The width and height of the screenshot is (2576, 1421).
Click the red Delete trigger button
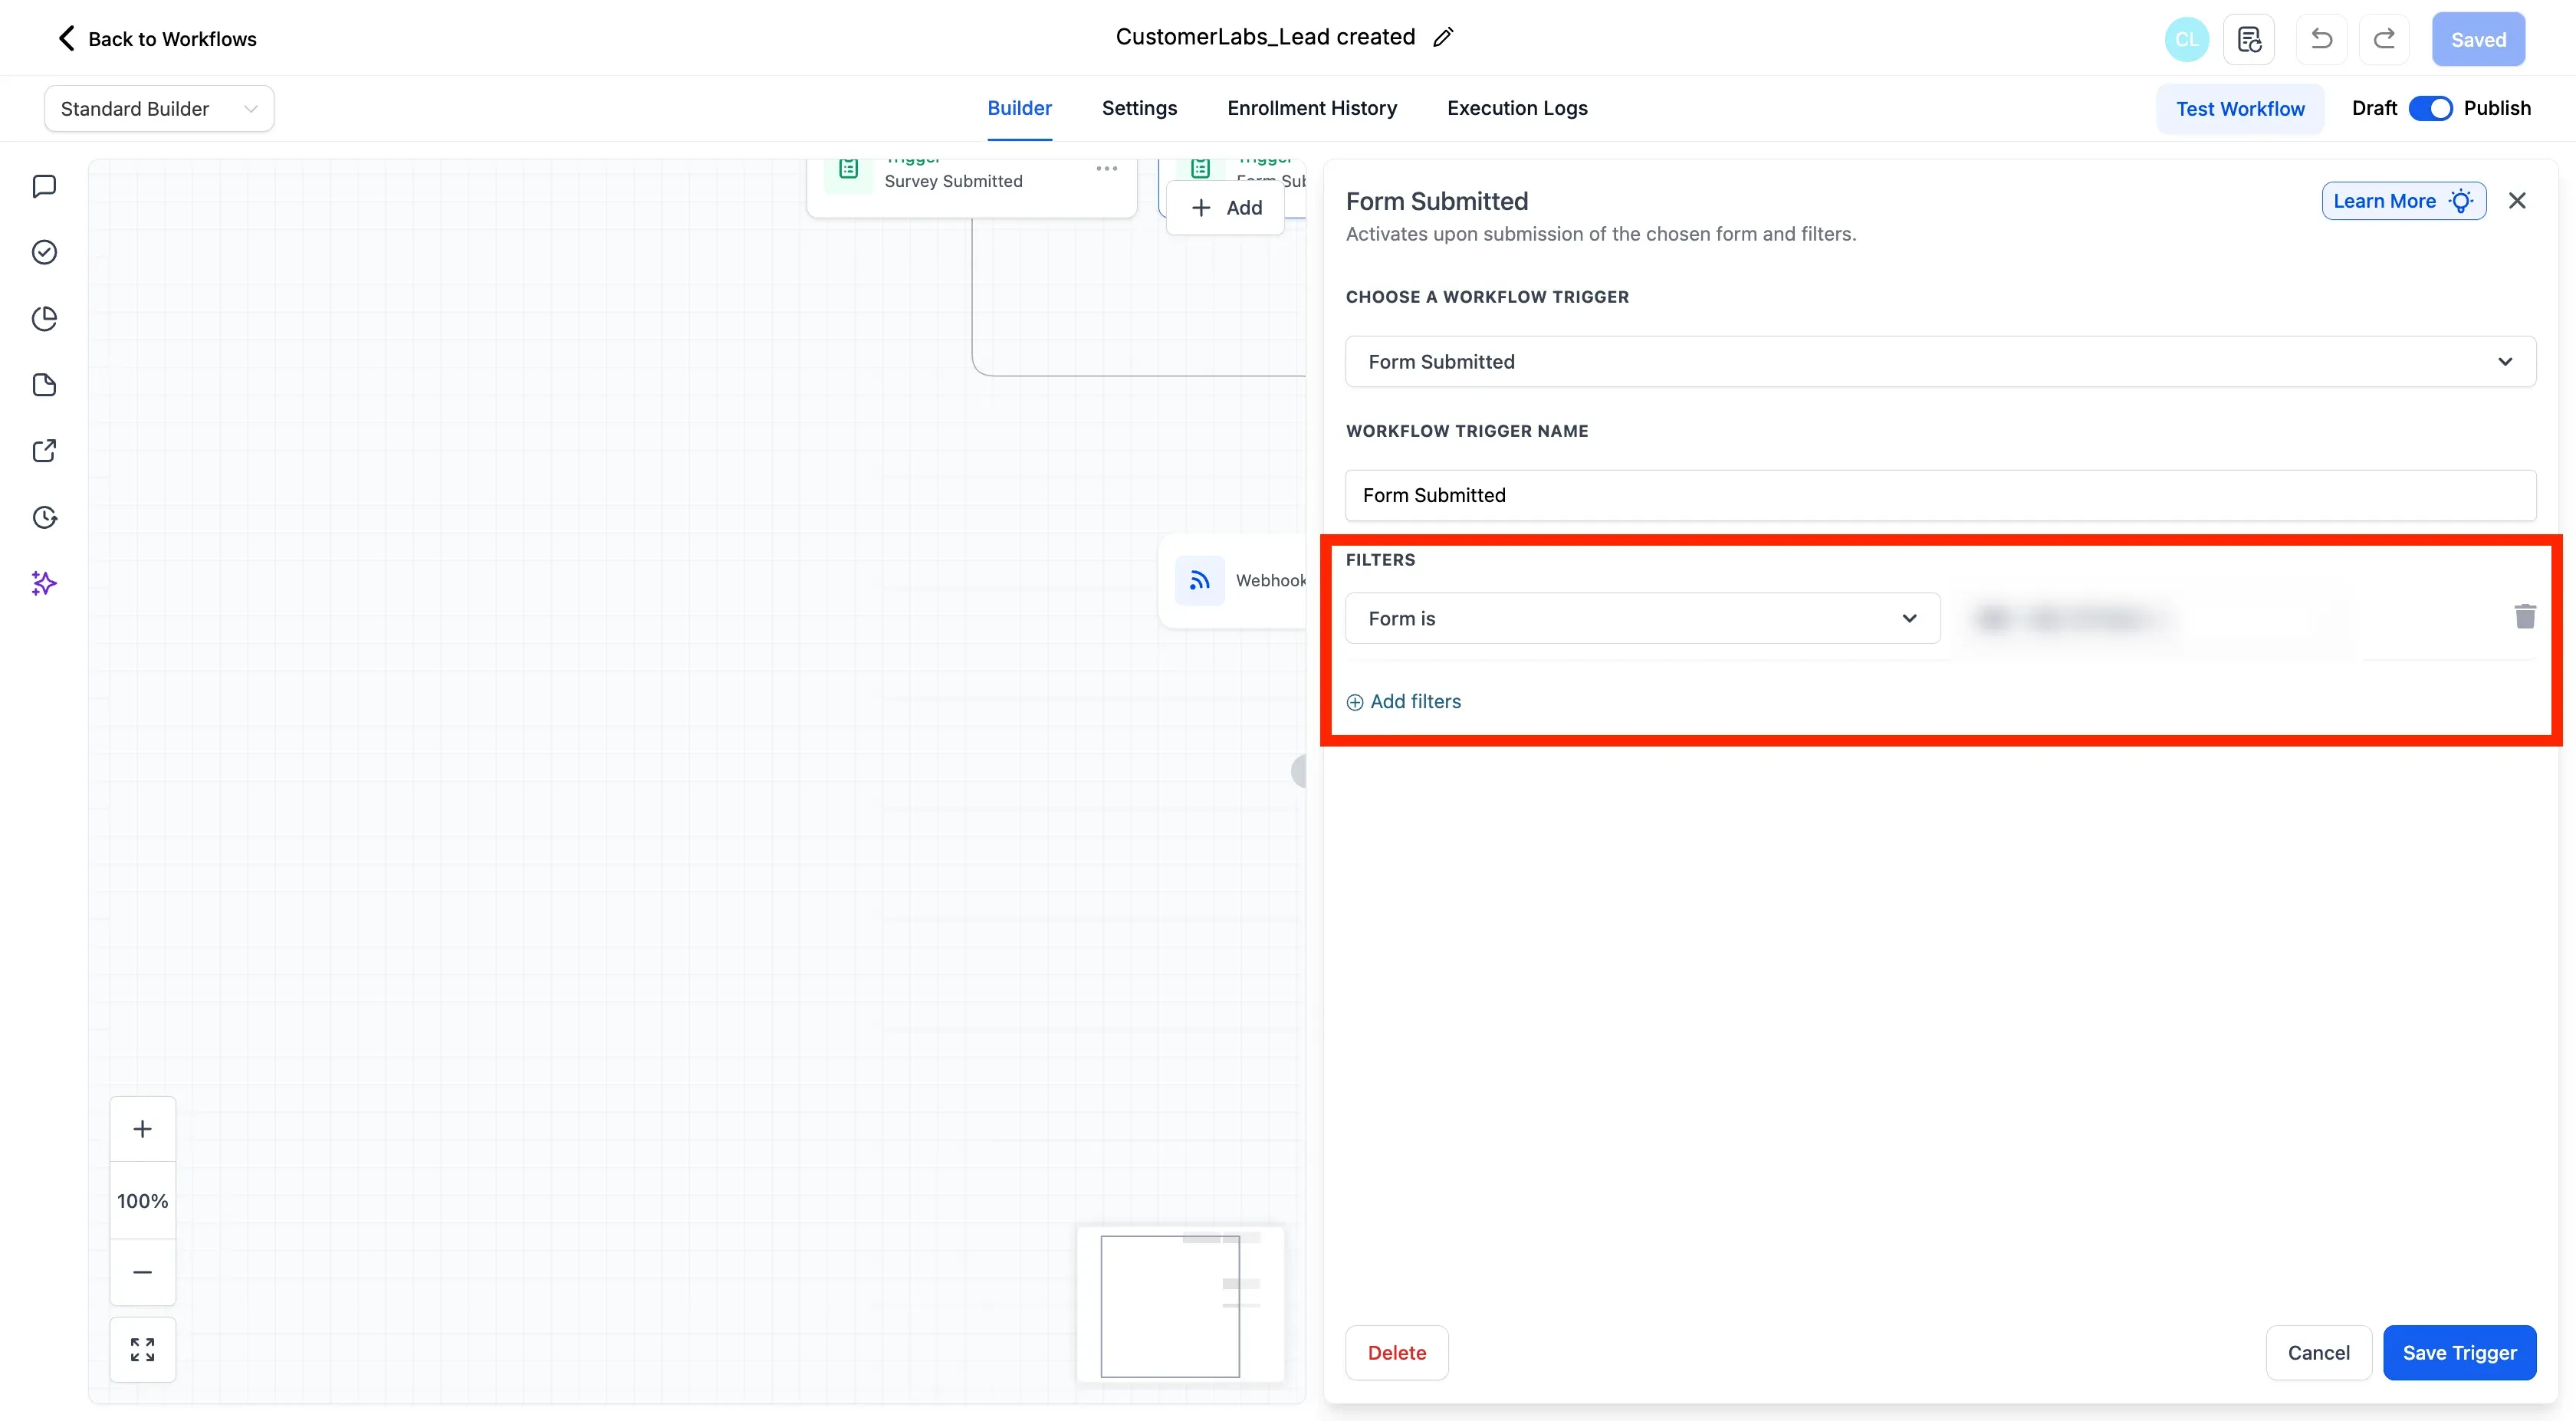point(1396,1353)
